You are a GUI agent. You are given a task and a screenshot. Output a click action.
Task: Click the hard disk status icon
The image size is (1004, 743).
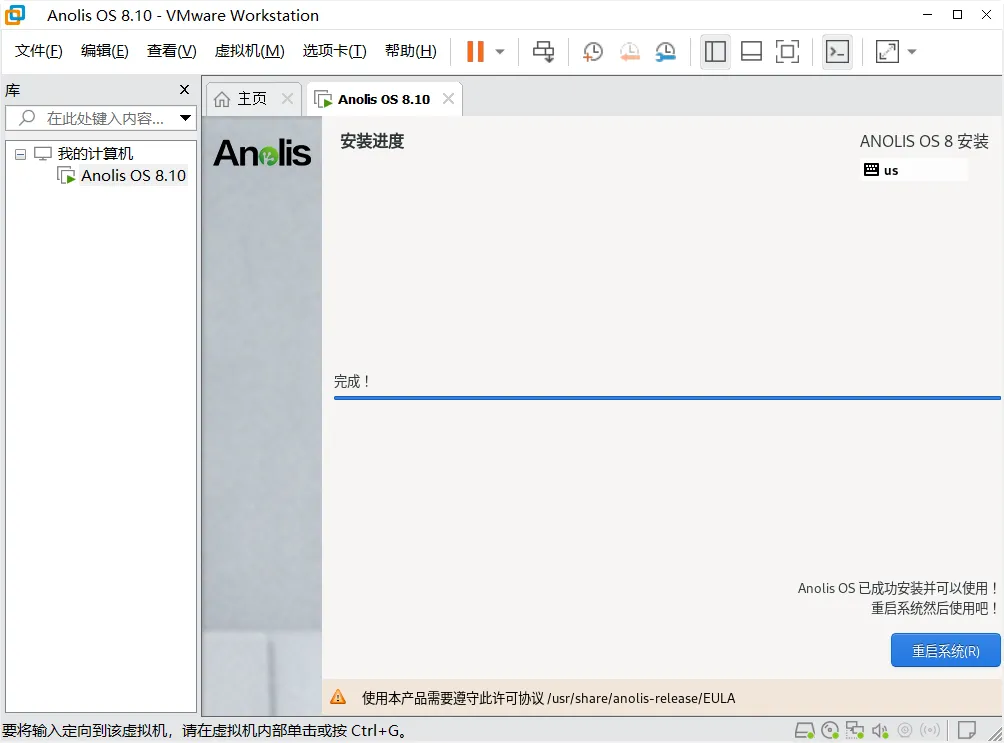click(804, 730)
